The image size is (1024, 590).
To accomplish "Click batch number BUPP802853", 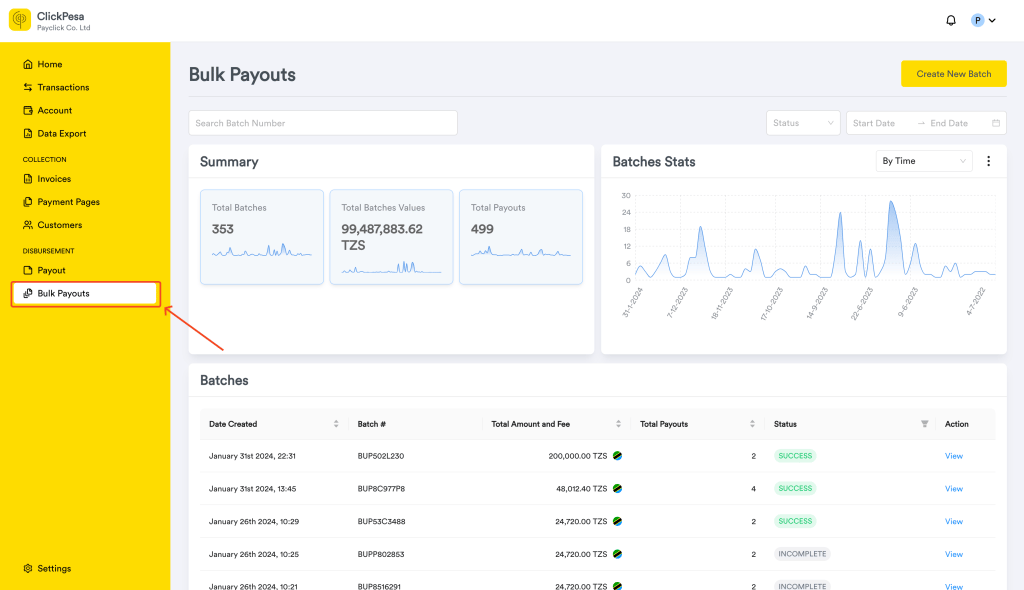I will click(x=381, y=554).
